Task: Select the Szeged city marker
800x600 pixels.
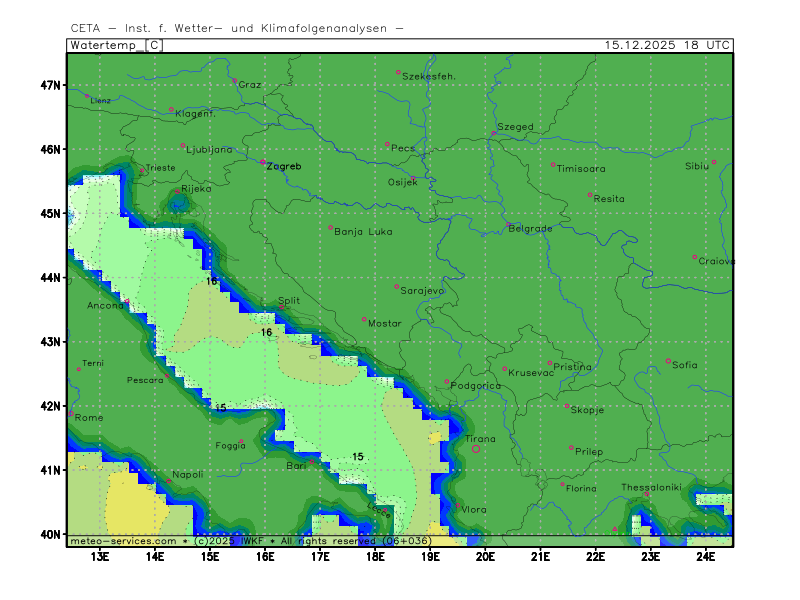Action: point(493,133)
